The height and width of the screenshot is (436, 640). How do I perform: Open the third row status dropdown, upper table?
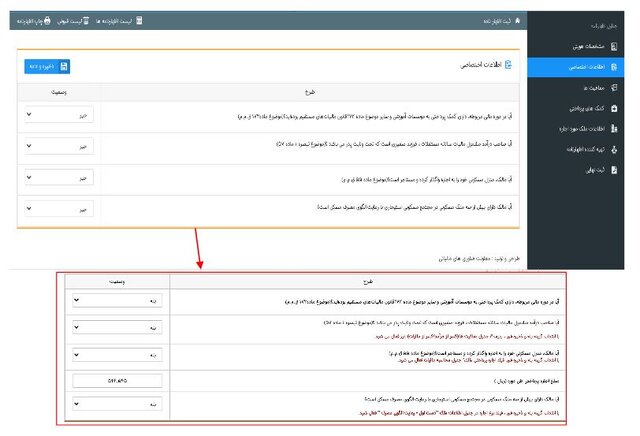pos(59,178)
